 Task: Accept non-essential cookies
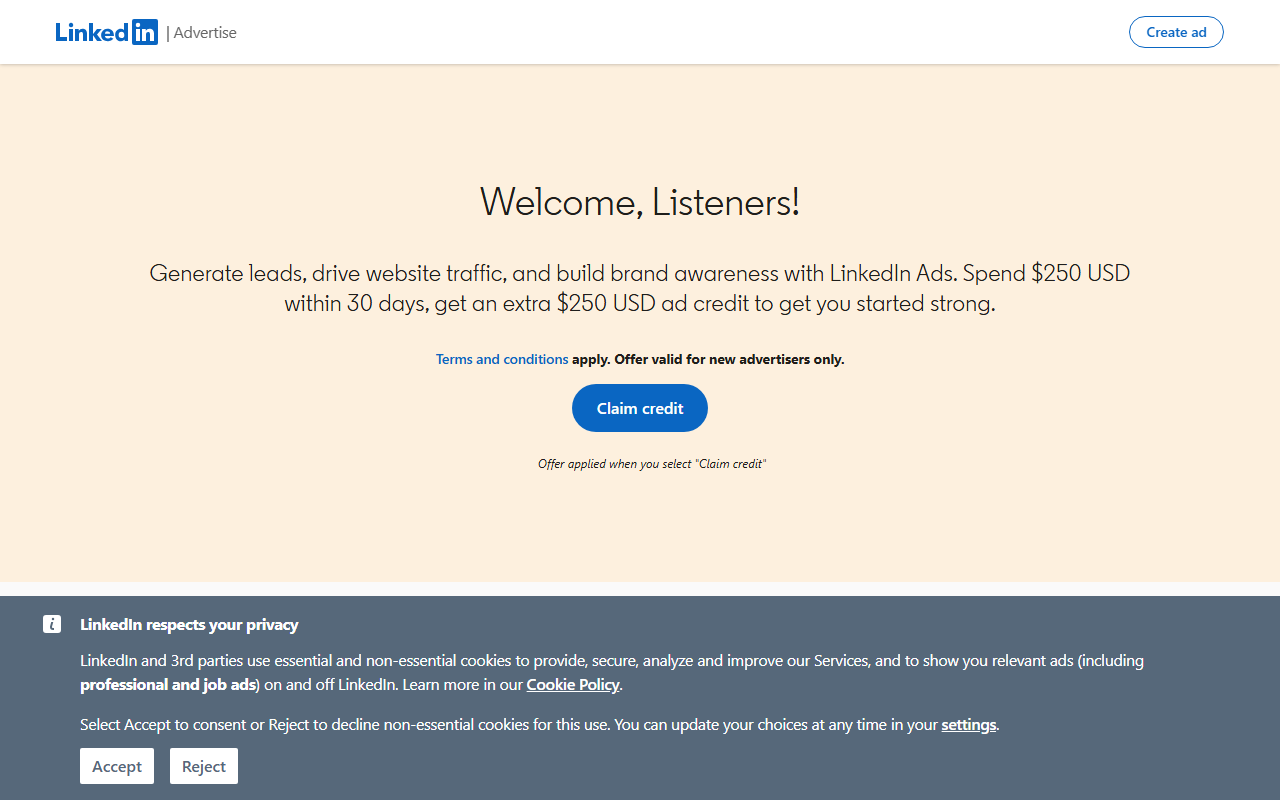[x=117, y=766]
